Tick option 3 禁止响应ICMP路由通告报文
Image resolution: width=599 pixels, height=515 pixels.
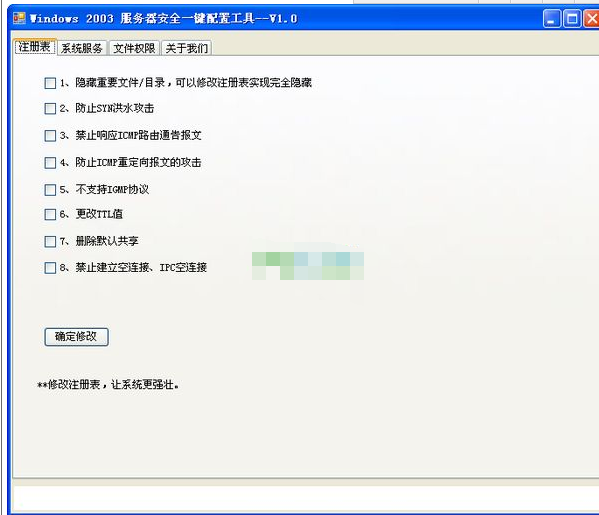point(50,136)
